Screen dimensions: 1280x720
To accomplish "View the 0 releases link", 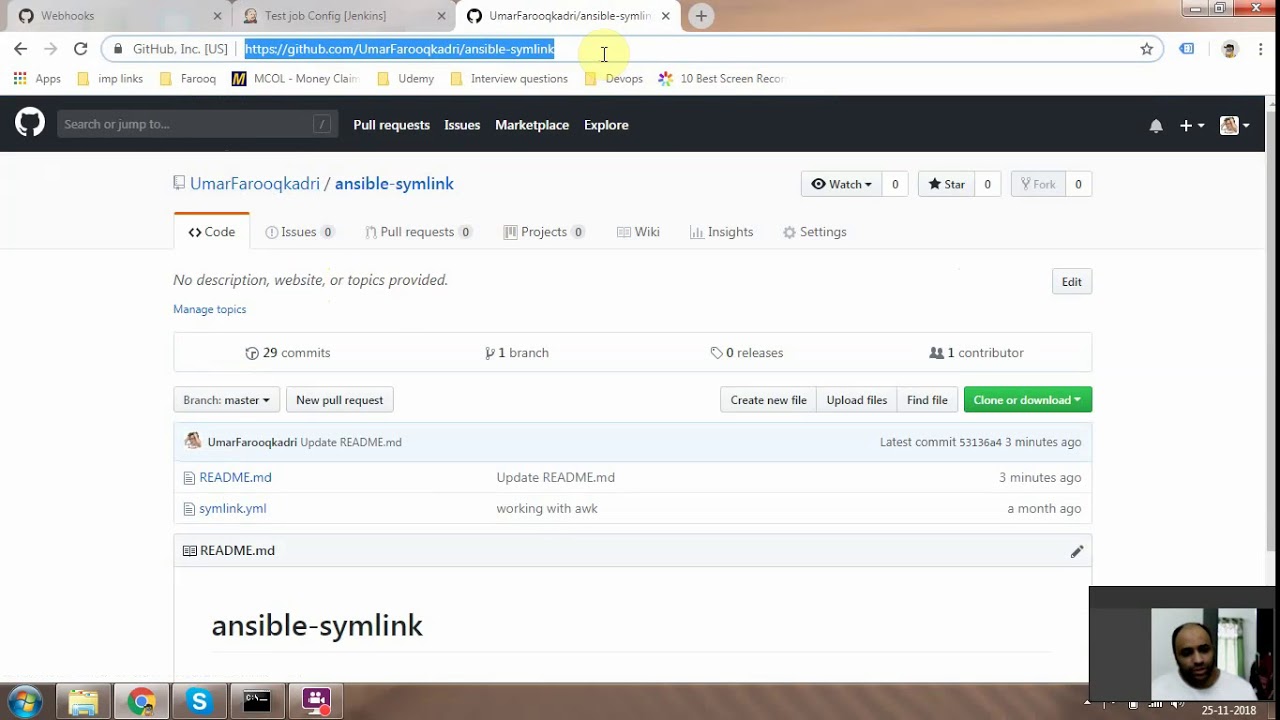I will click(x=747, y=353).
